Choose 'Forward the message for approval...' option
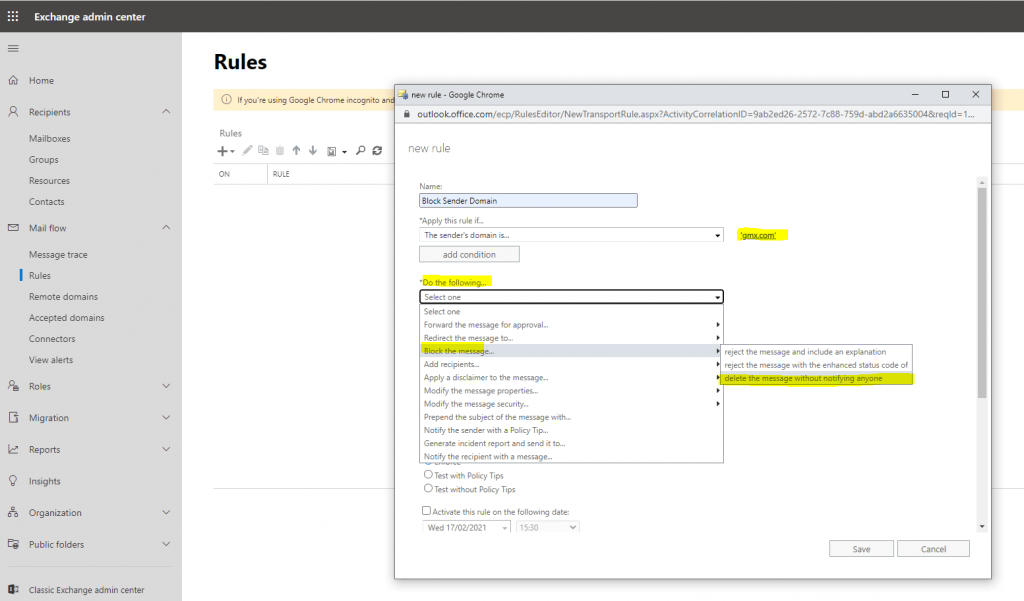1024x601 pixels. click(571, 325)
